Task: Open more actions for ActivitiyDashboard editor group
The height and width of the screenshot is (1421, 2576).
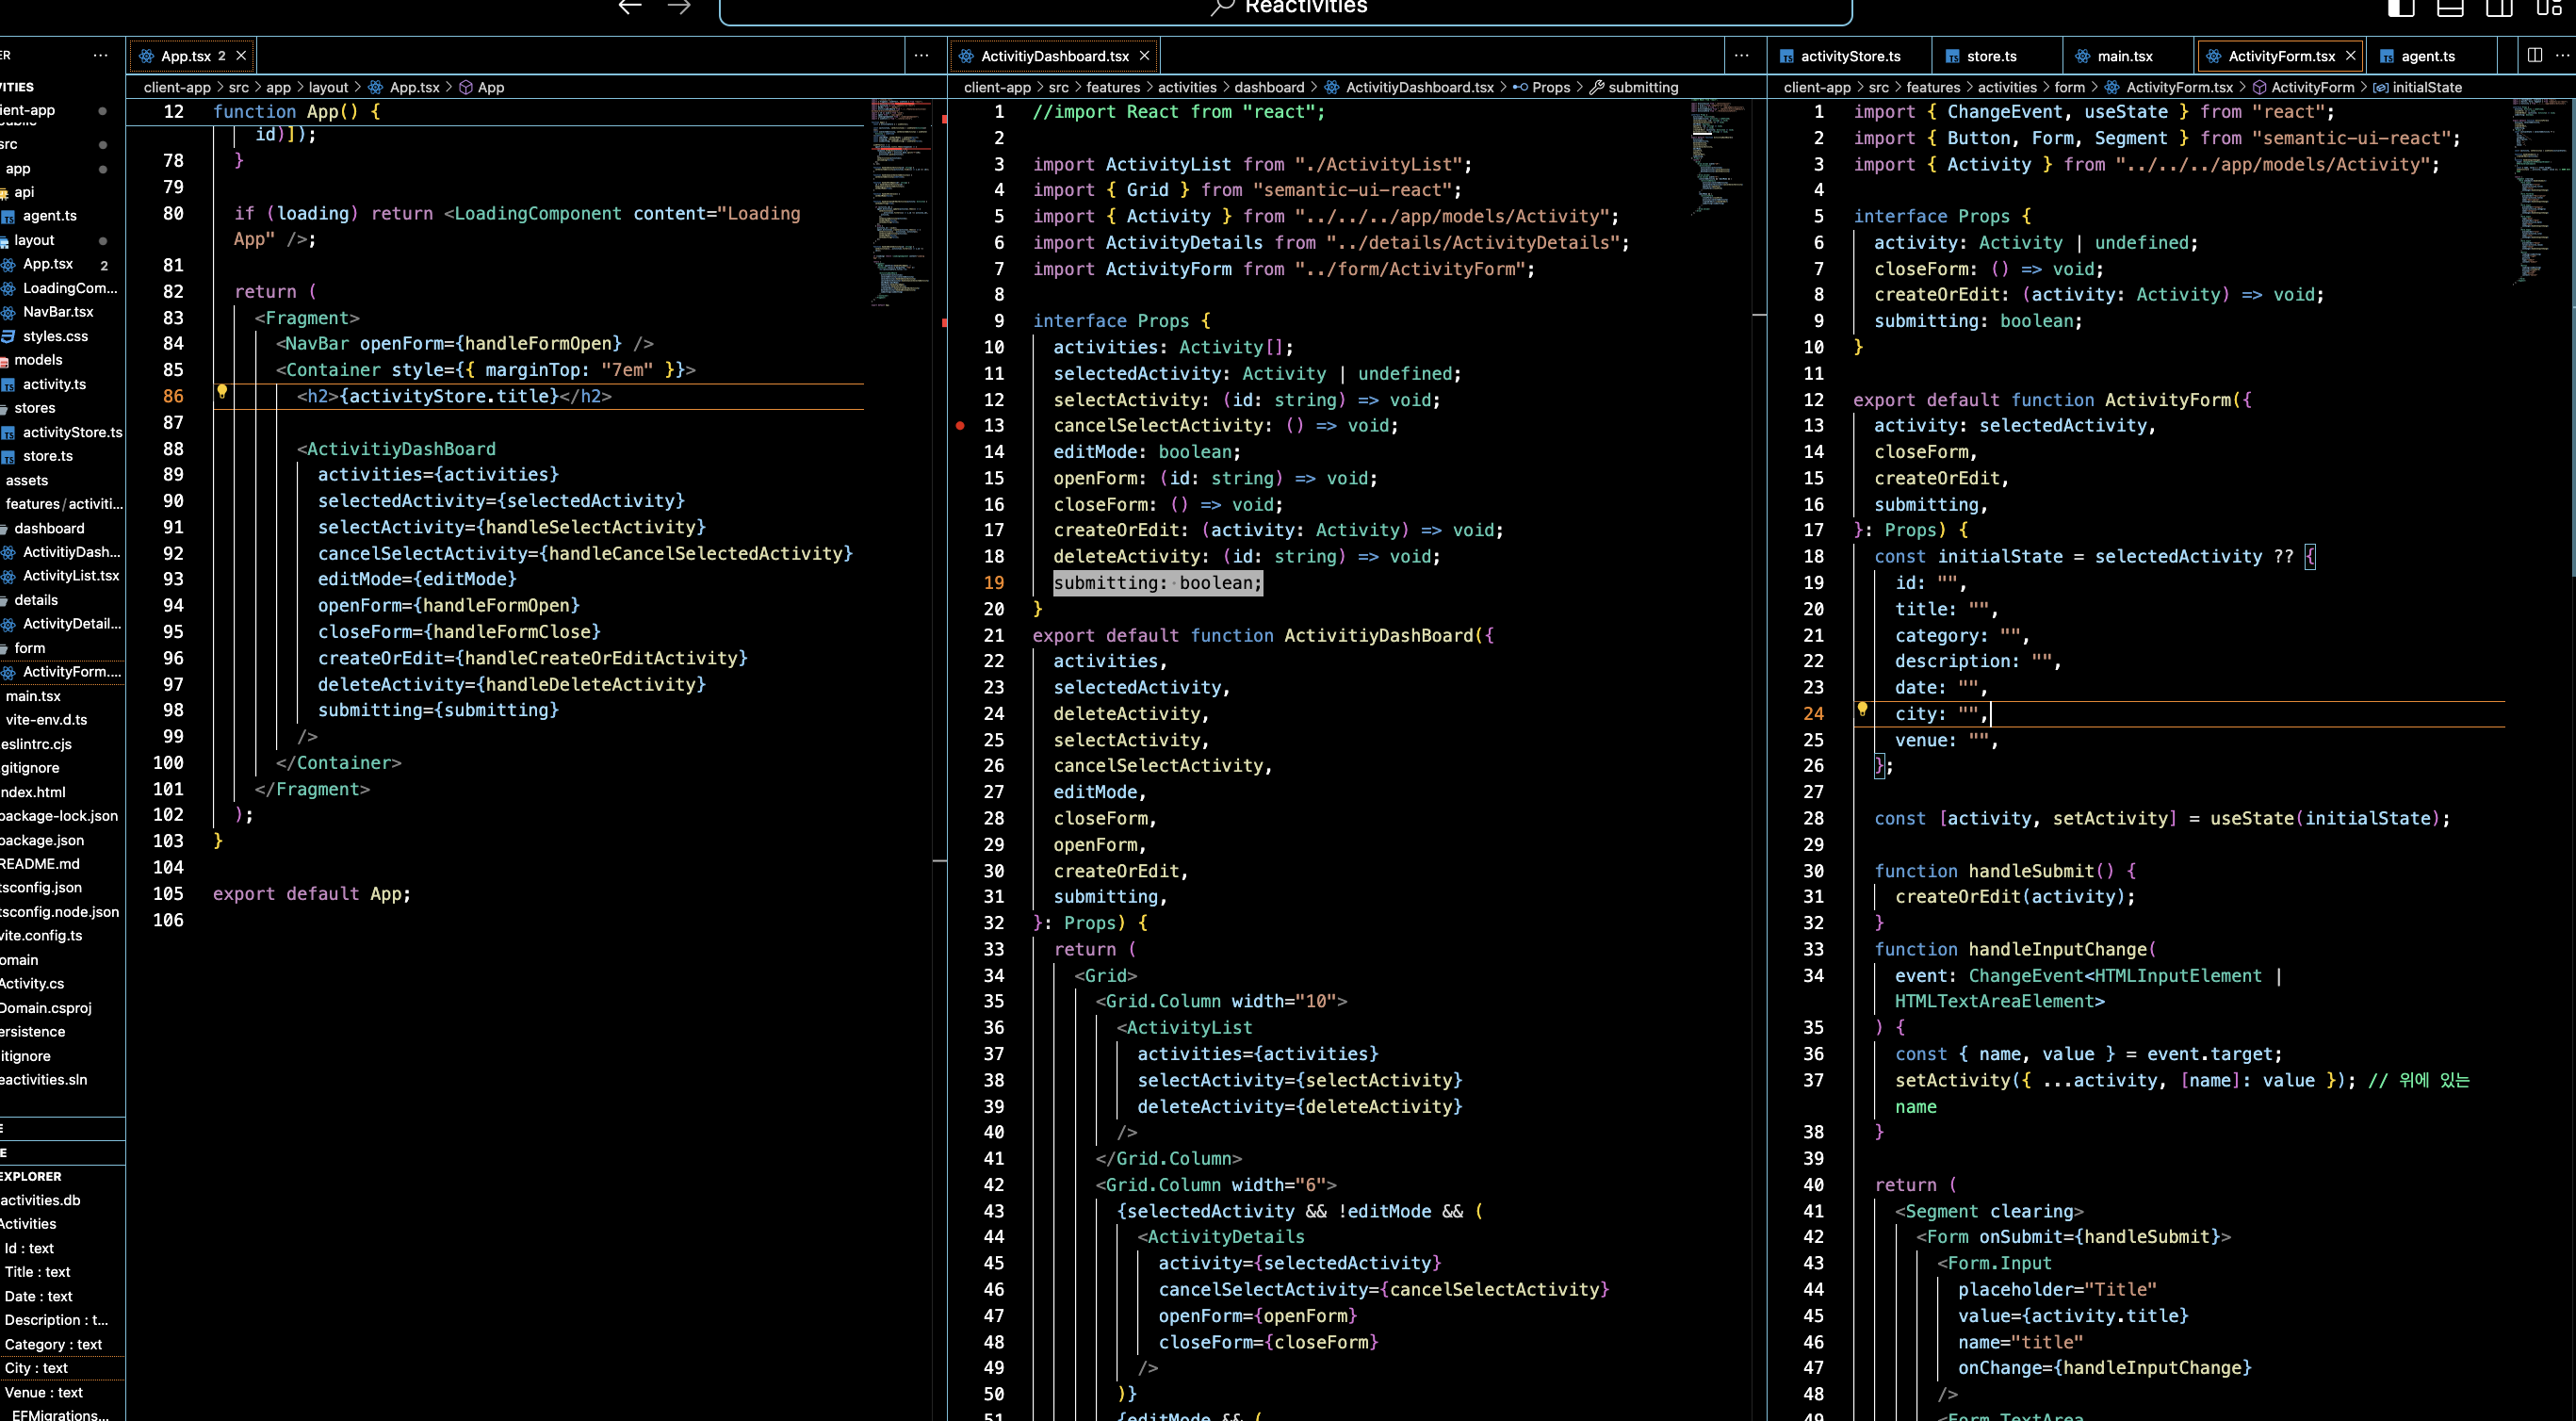Action: pyautogui.click(x=1741, y=55)
